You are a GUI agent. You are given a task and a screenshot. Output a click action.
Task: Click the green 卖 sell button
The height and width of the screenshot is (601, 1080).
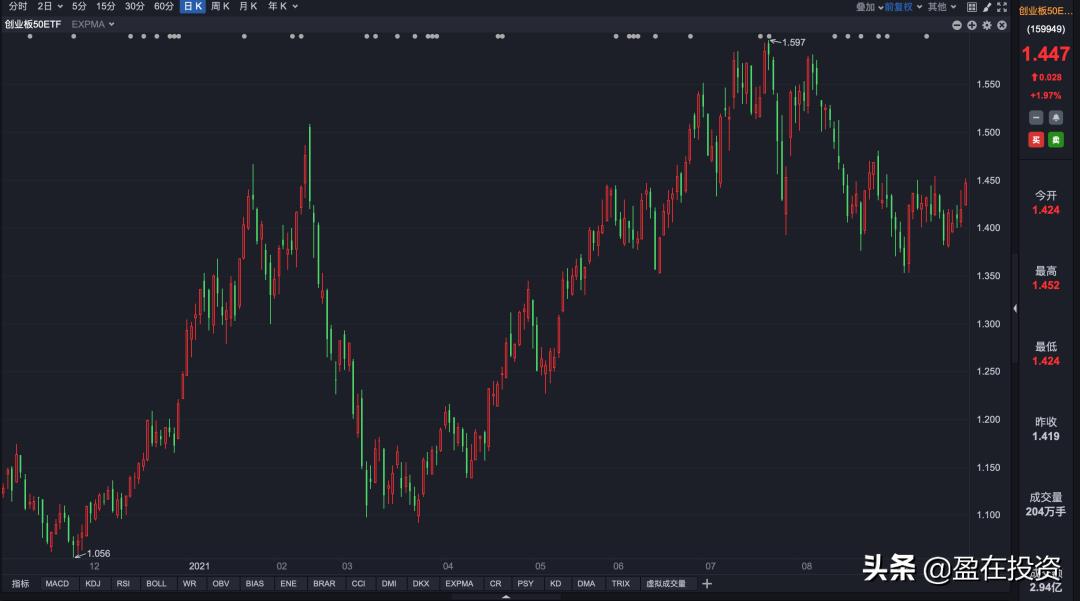1056,140
